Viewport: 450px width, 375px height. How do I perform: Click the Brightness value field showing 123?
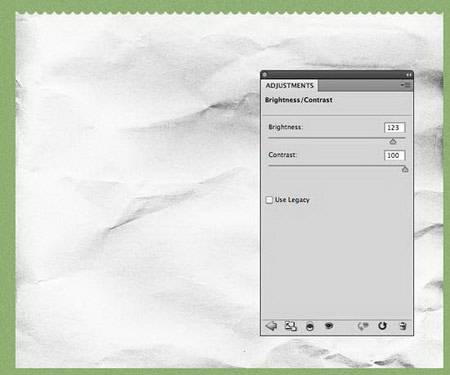tap(394, 128)
